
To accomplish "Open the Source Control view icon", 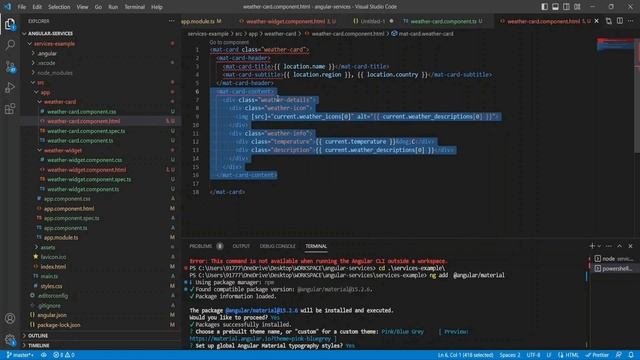I will [10, 67].
